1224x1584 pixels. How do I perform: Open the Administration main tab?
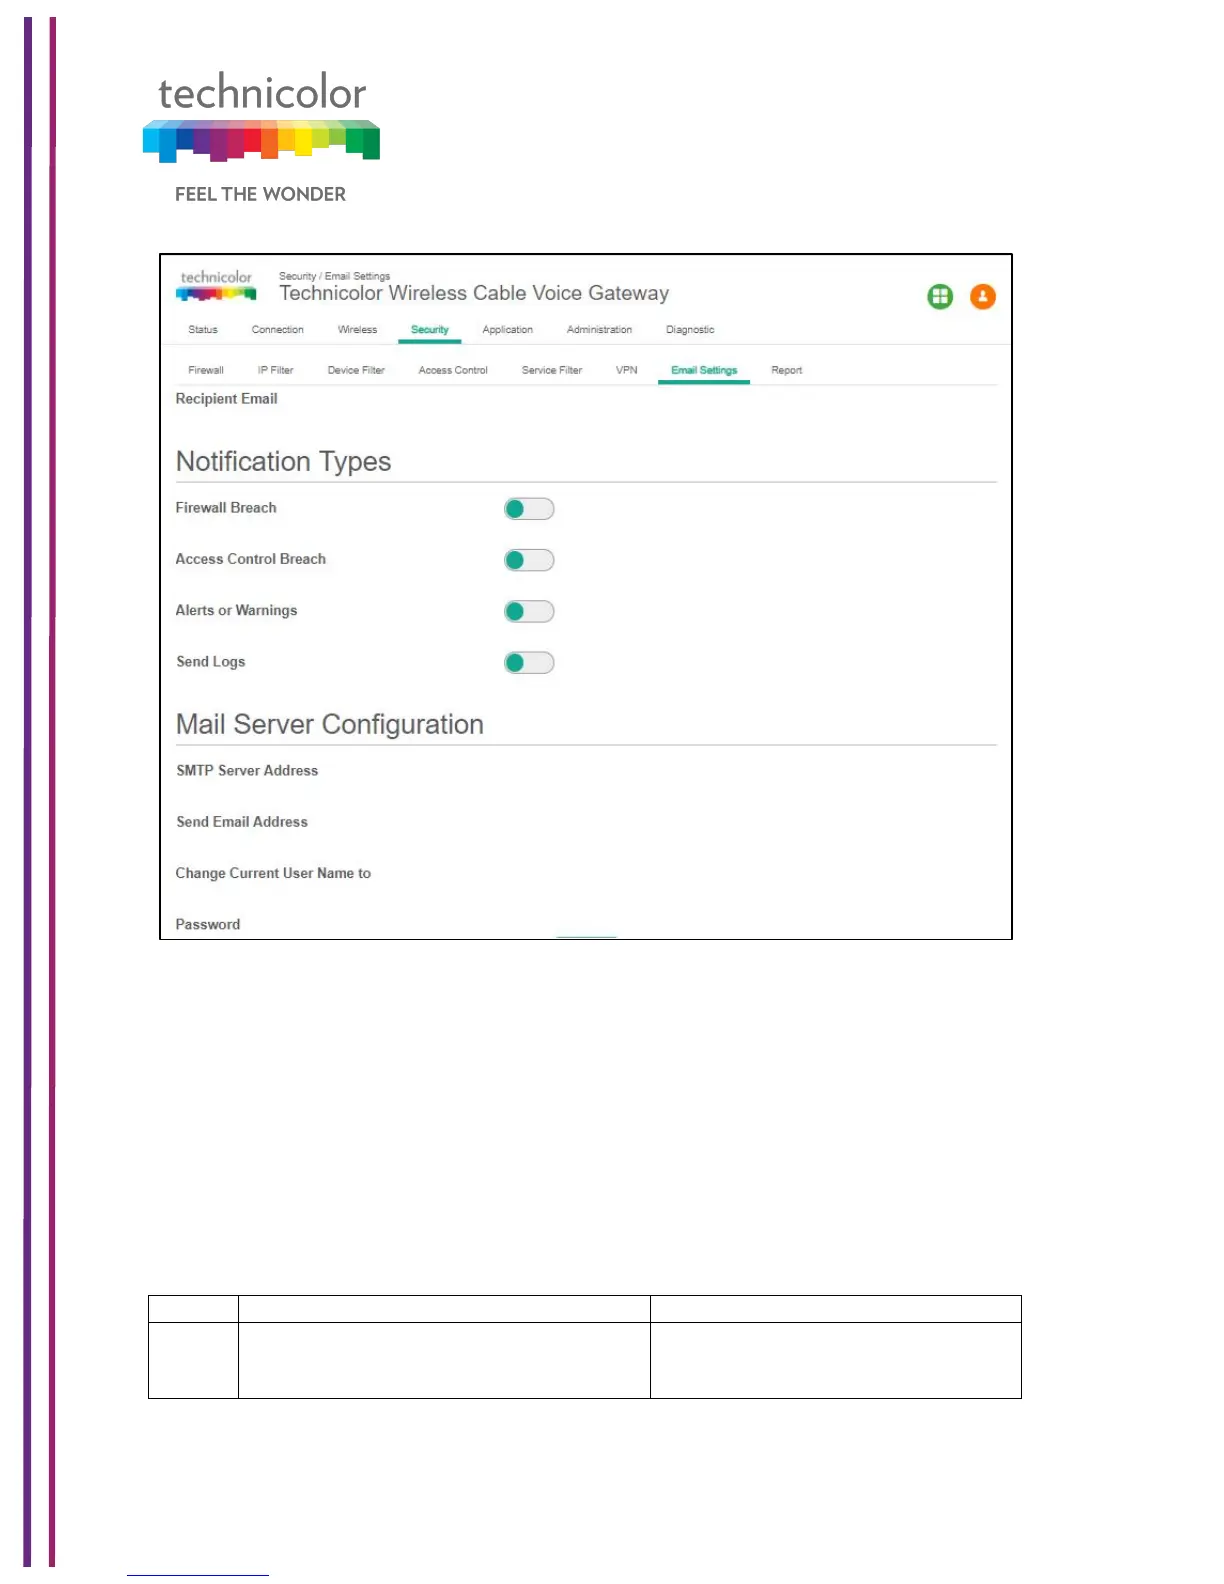pyautogui.click(x=599, y=330)
